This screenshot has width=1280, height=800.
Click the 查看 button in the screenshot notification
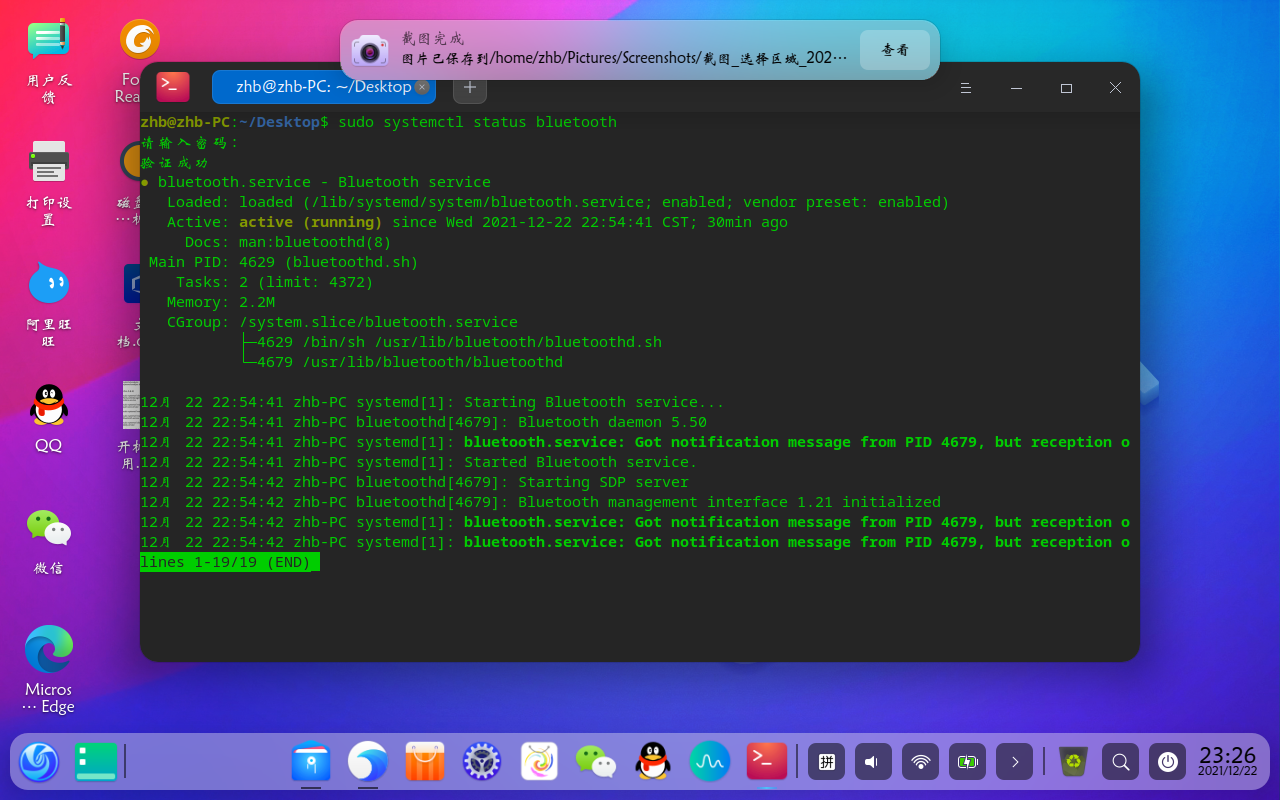[x=895, y=48]
